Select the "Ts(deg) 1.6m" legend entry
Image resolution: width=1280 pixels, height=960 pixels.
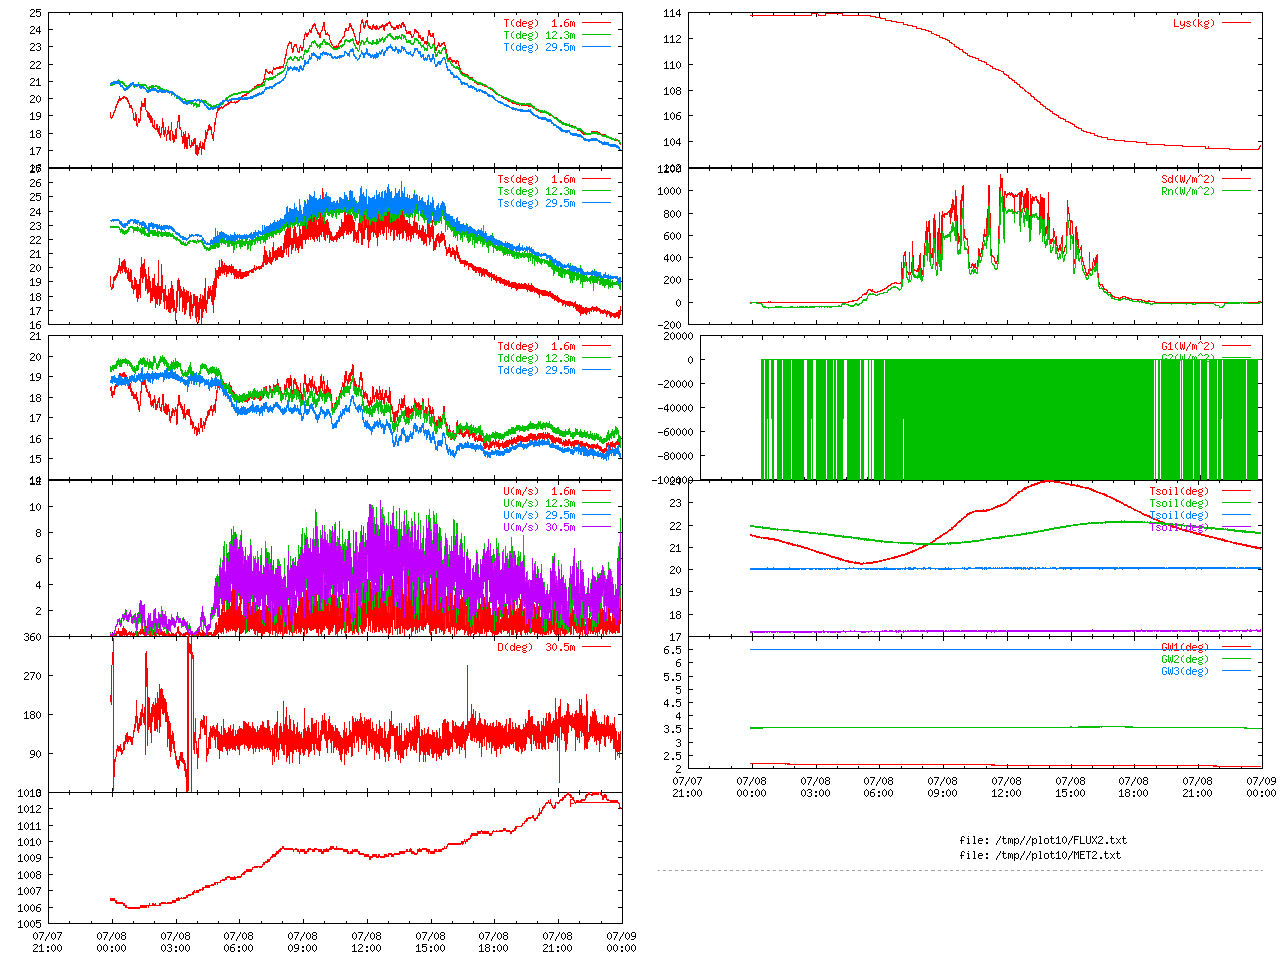coord(537,179)
